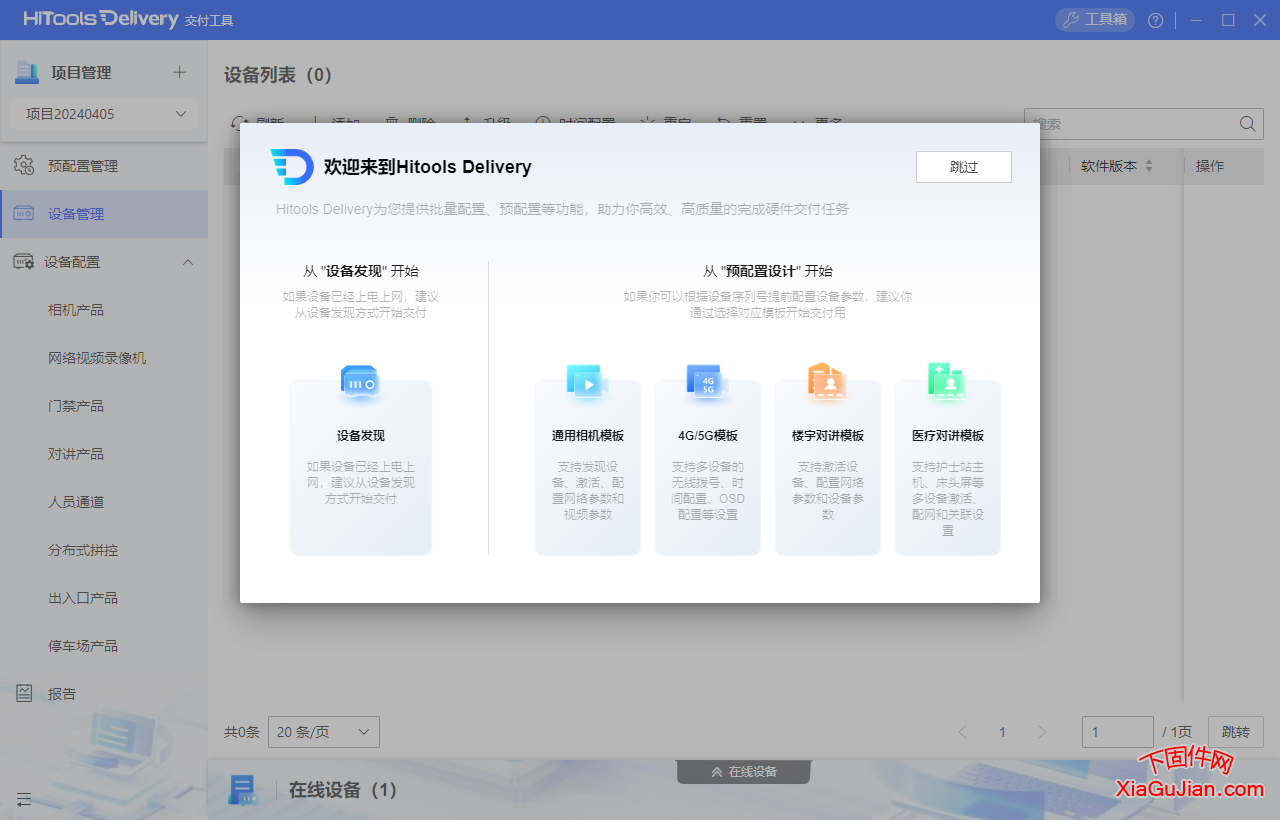Select the 4G/5G模板 card title
1280x820 pixels.
click(708, 436)
